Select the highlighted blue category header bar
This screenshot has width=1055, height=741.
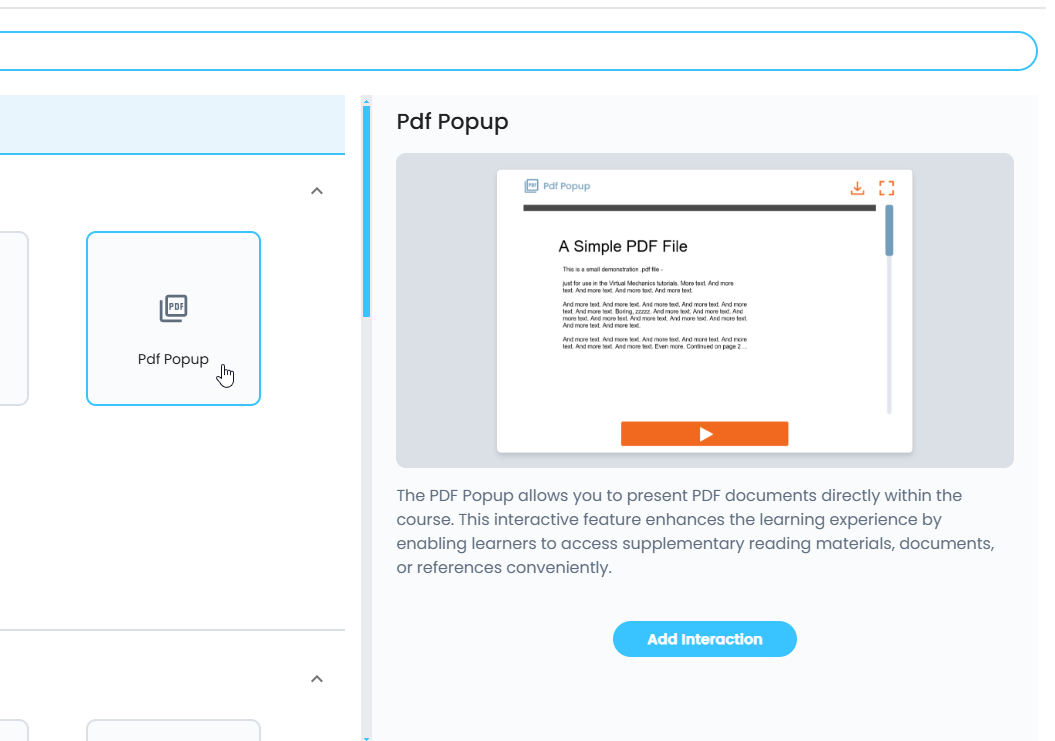point(172,125)
